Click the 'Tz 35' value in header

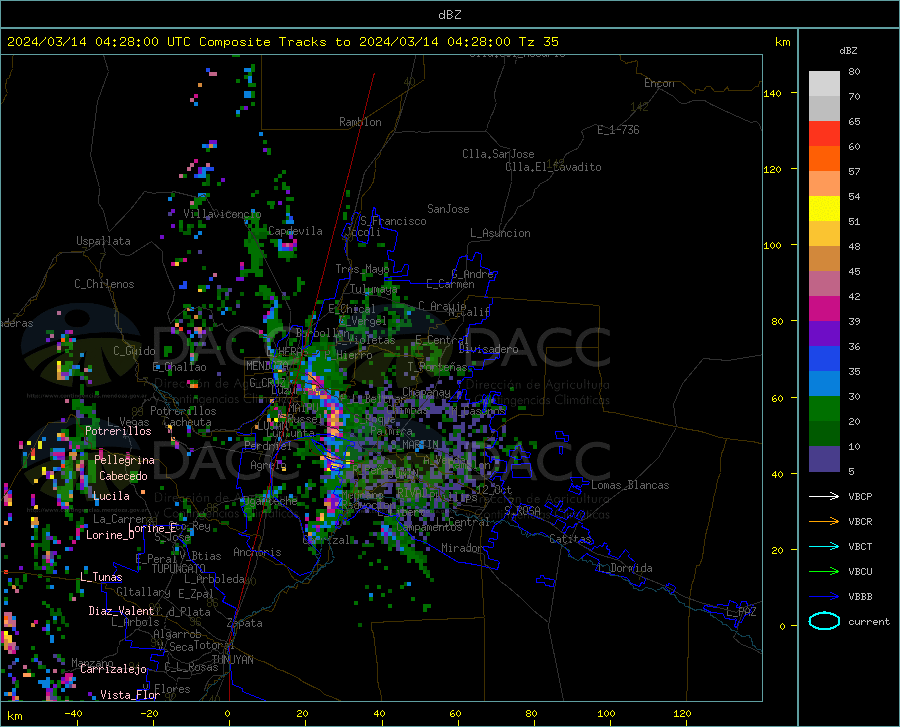[x=539, y=42]
